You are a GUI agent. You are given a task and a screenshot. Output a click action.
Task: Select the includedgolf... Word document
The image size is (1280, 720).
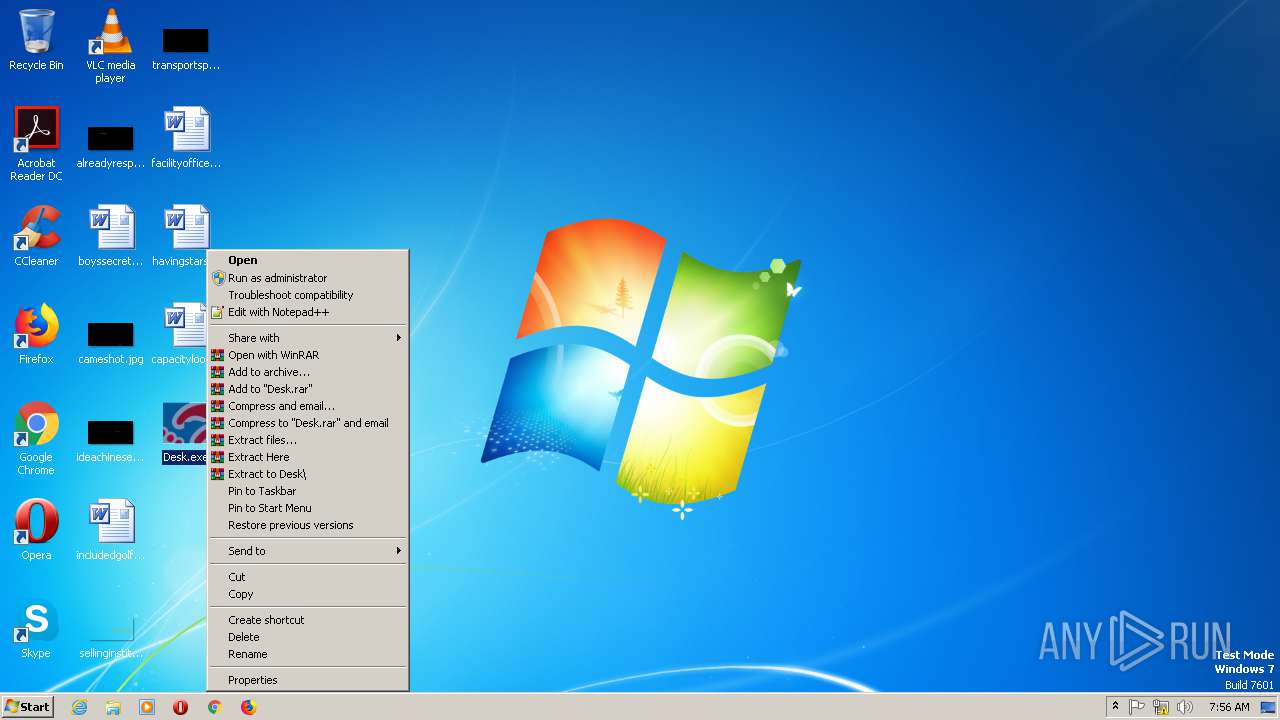pos(110,530)
